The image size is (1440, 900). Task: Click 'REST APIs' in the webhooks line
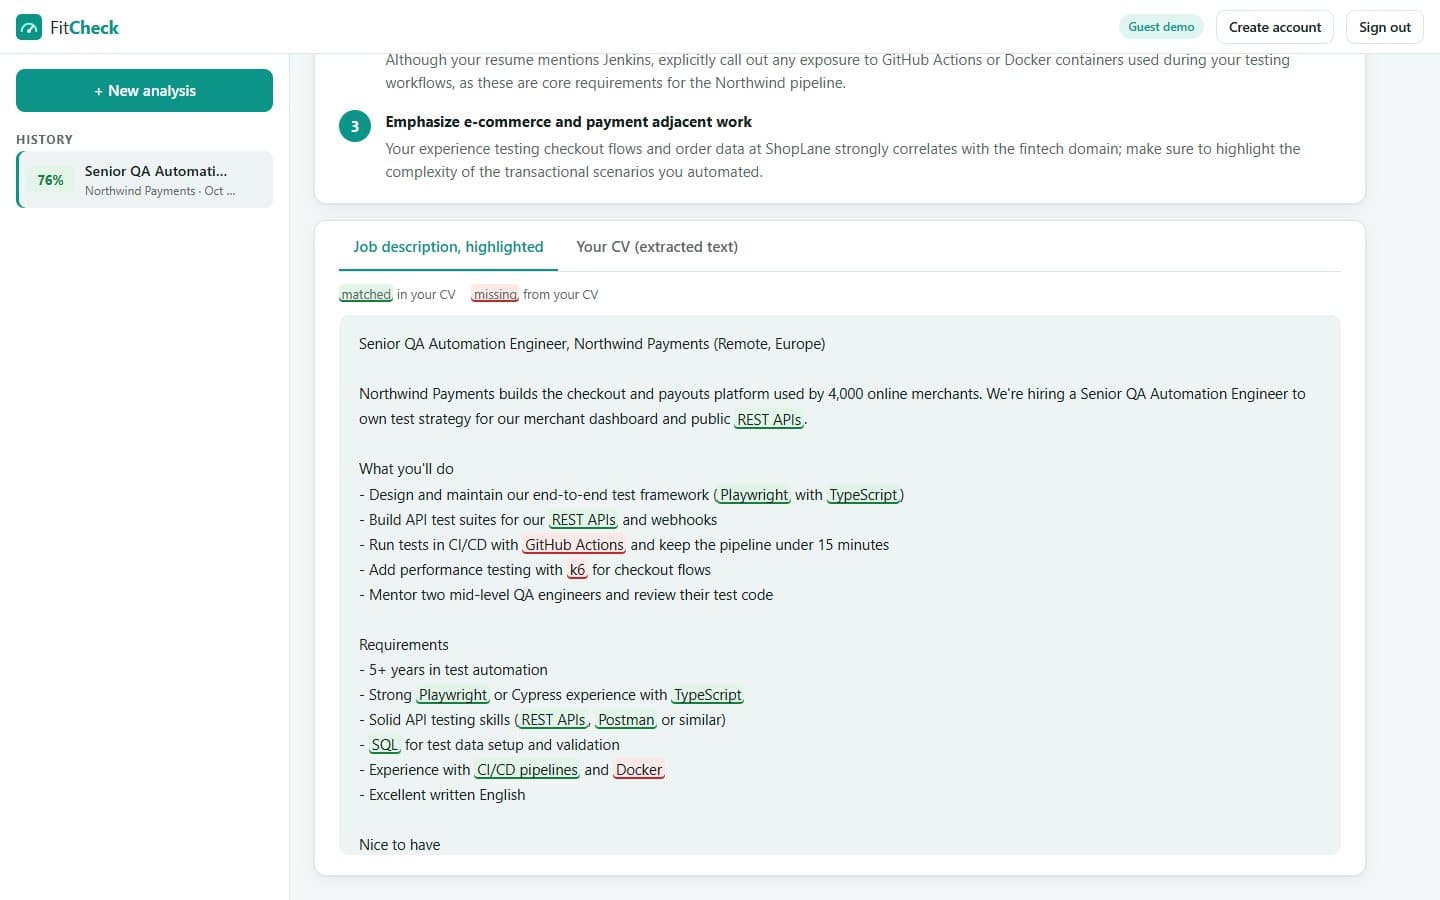pos(584,520)
